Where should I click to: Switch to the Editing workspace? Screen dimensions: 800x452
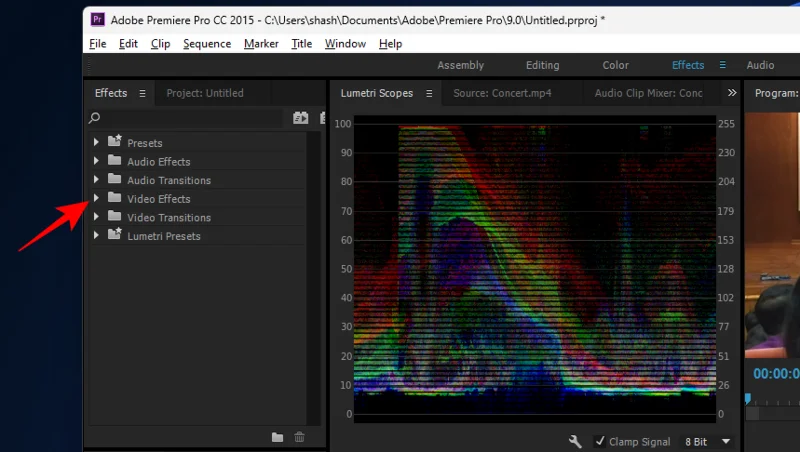(x=543, y=65)
